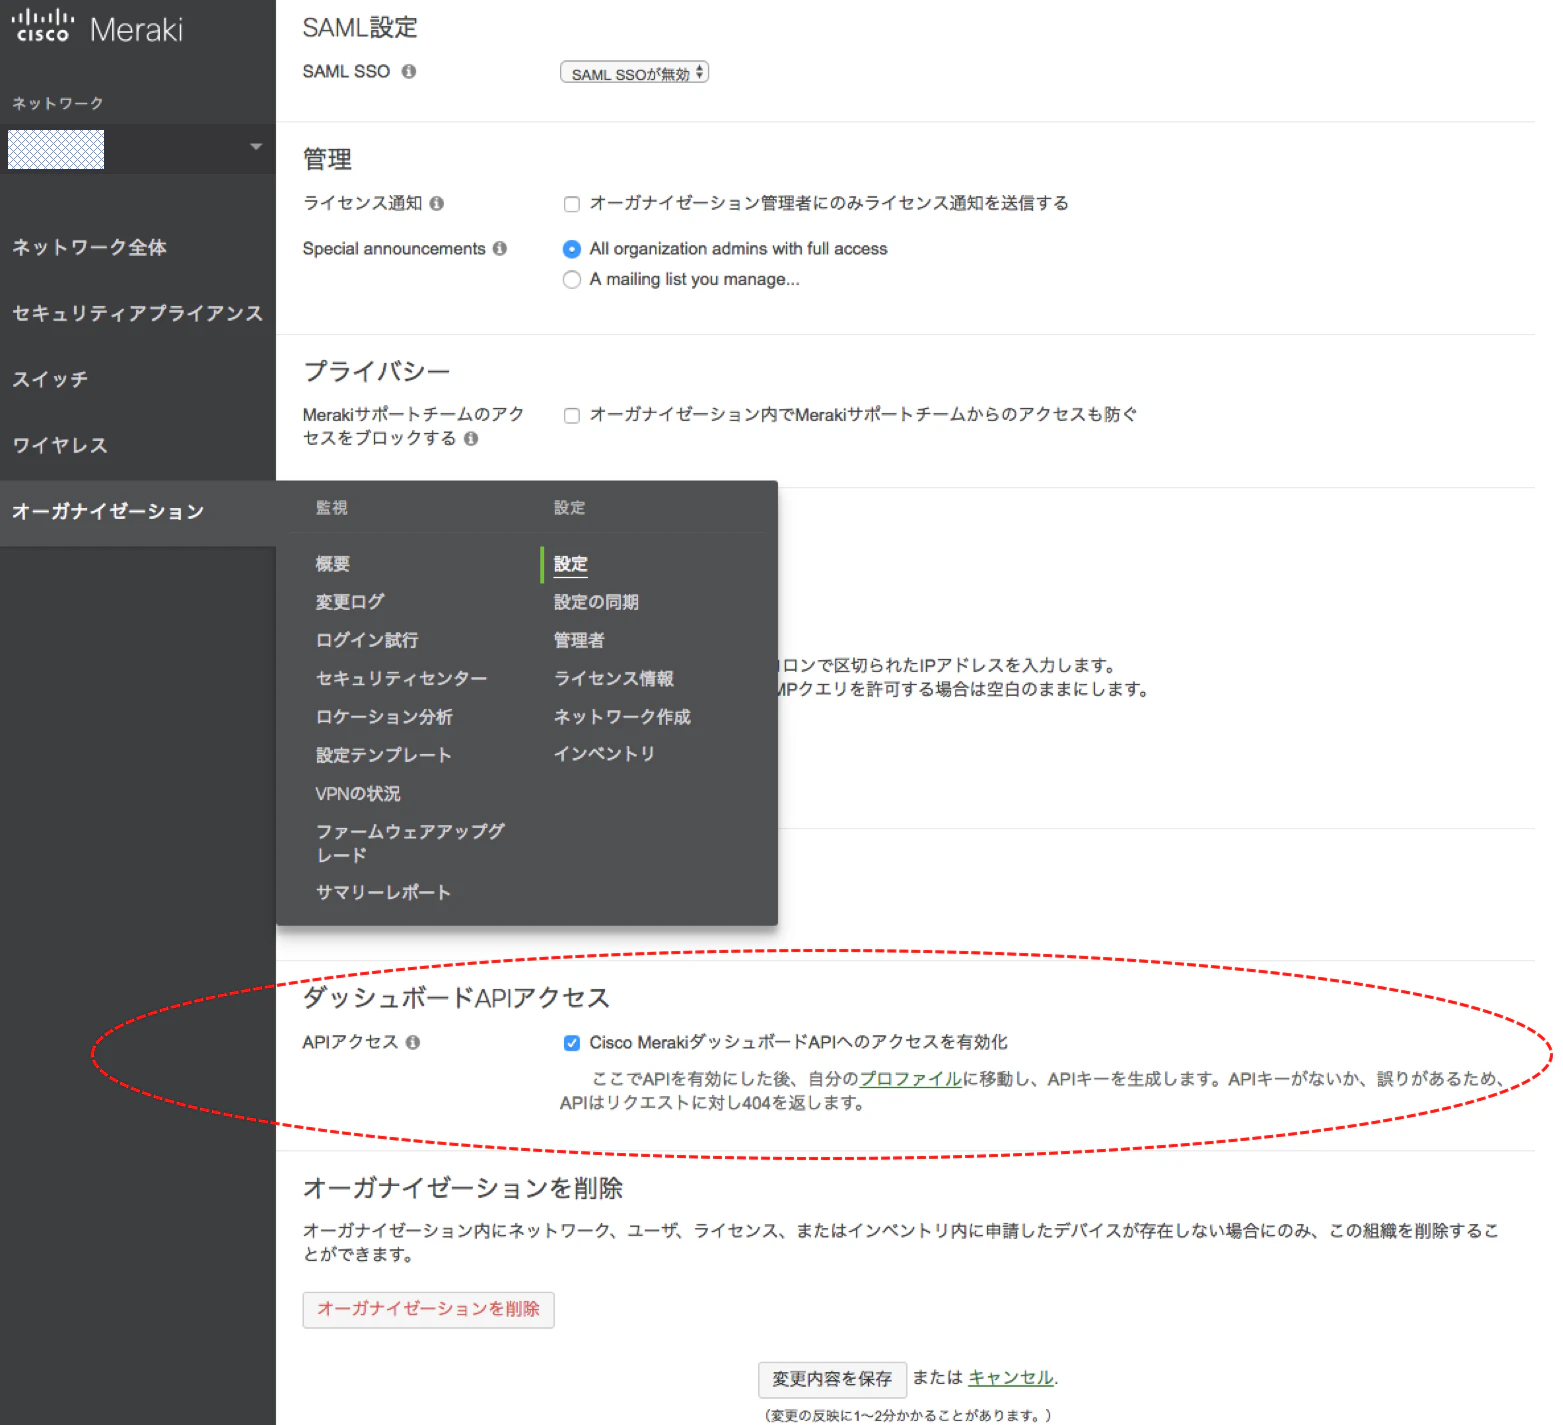Open ネットワーク作成 menu item

622,717
